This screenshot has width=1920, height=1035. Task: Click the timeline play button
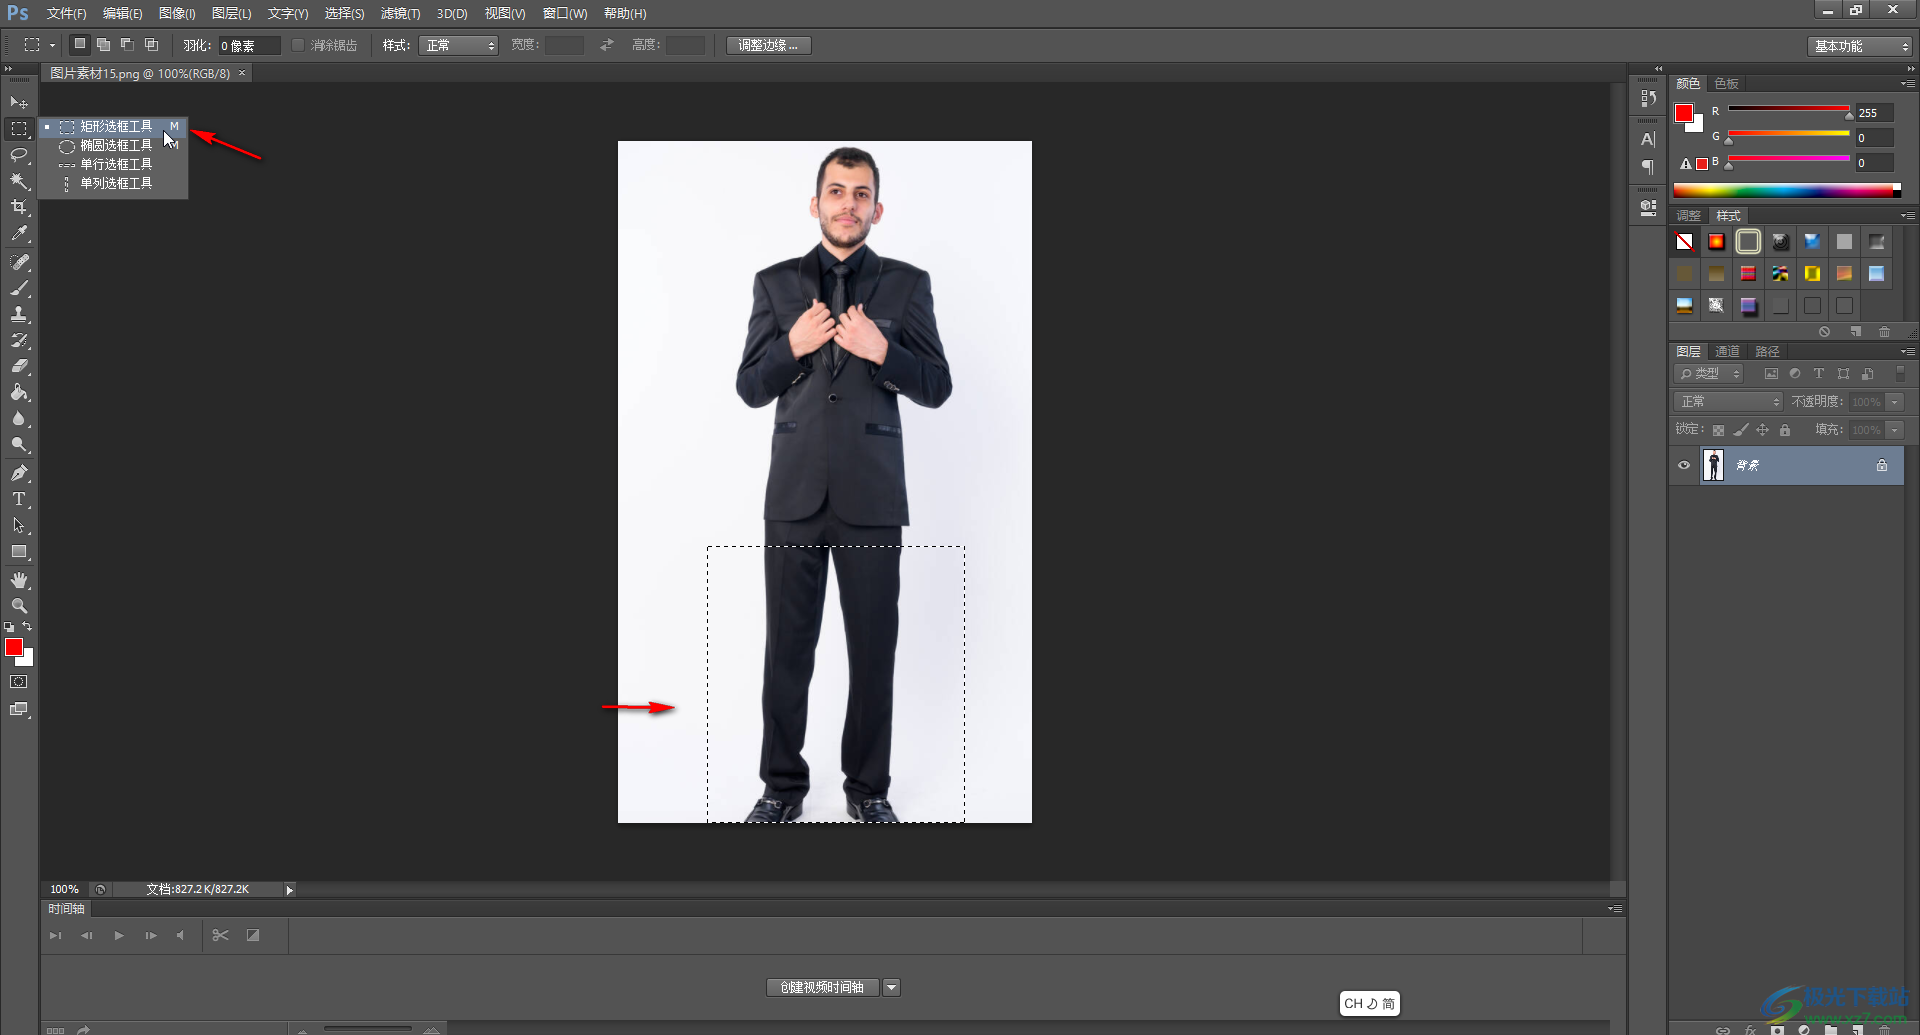click(119, 935)
